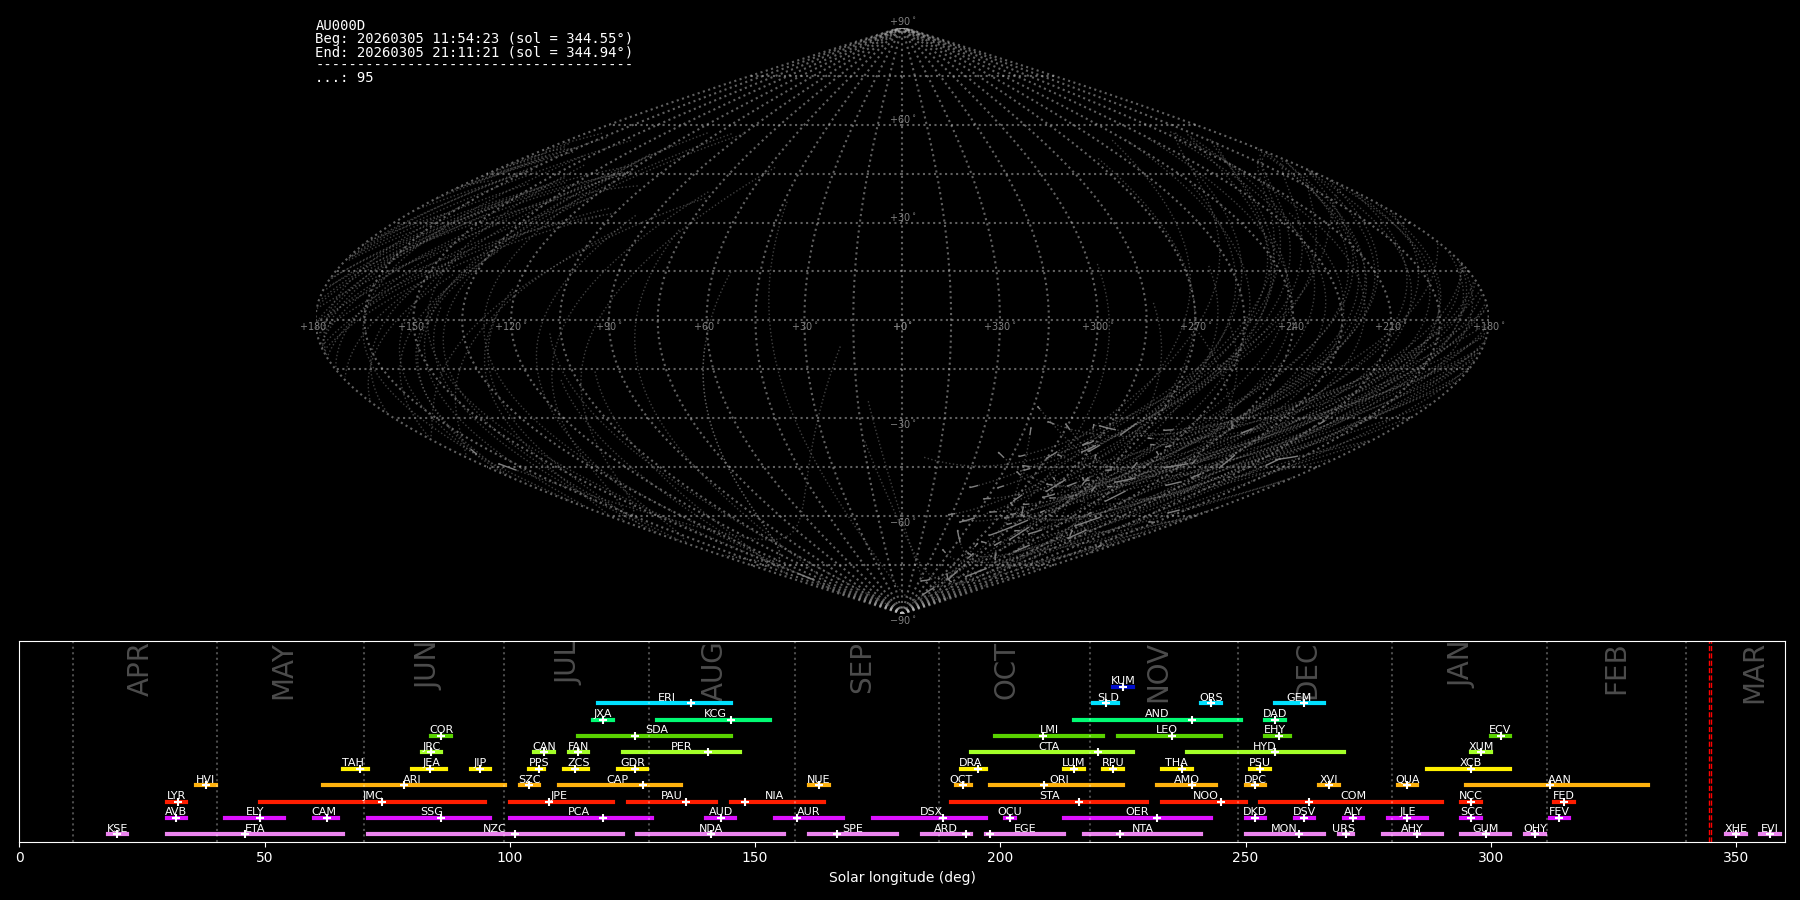The height and width of the screenshot is (900, 1800).
Task: Click the 350 tick on solar longitude axis
Action: coord(1735,857)
